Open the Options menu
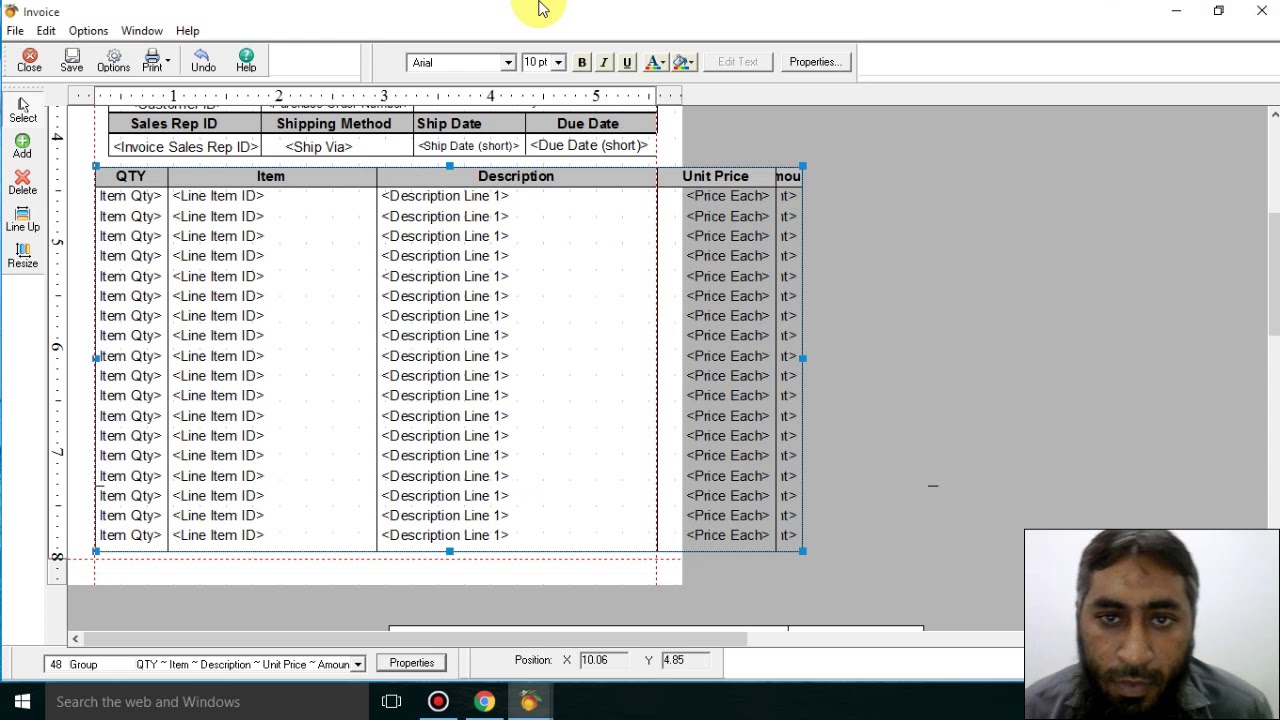The width and height of the screenshot is (1280, 720). pos(88,31)
